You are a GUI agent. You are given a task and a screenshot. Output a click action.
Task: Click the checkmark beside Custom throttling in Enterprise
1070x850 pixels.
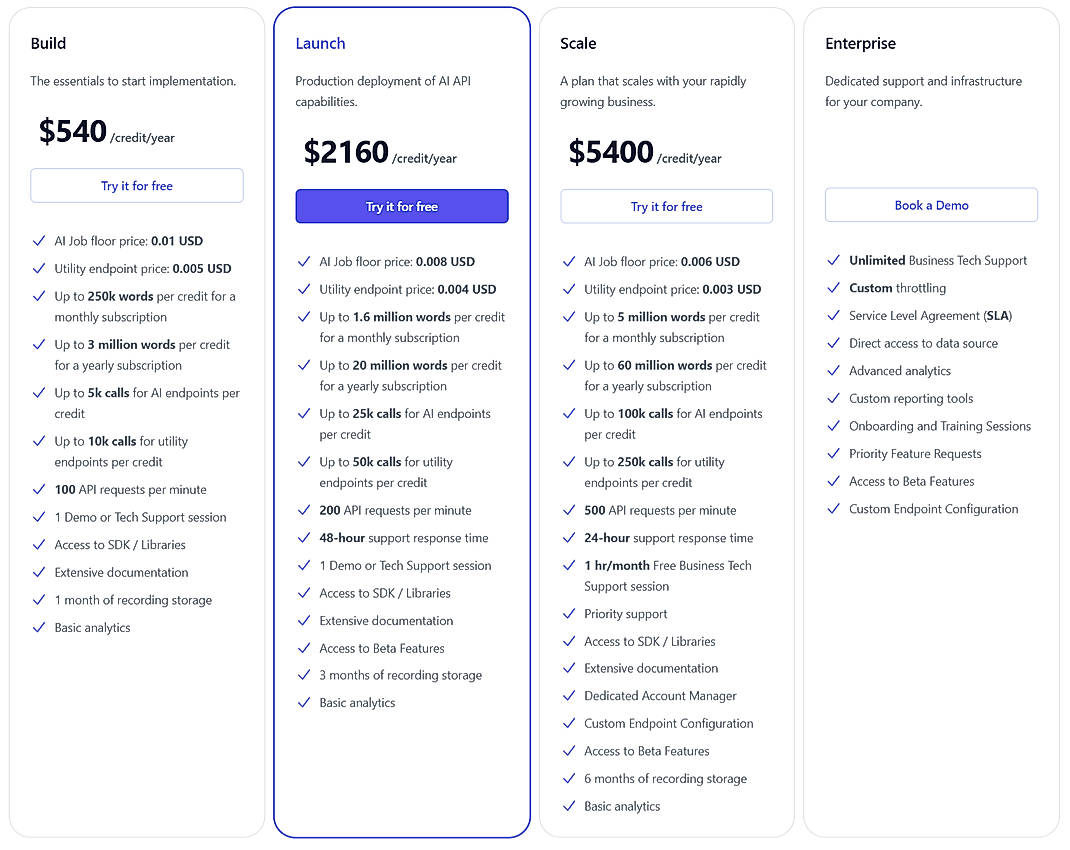[x=834, y=288]
